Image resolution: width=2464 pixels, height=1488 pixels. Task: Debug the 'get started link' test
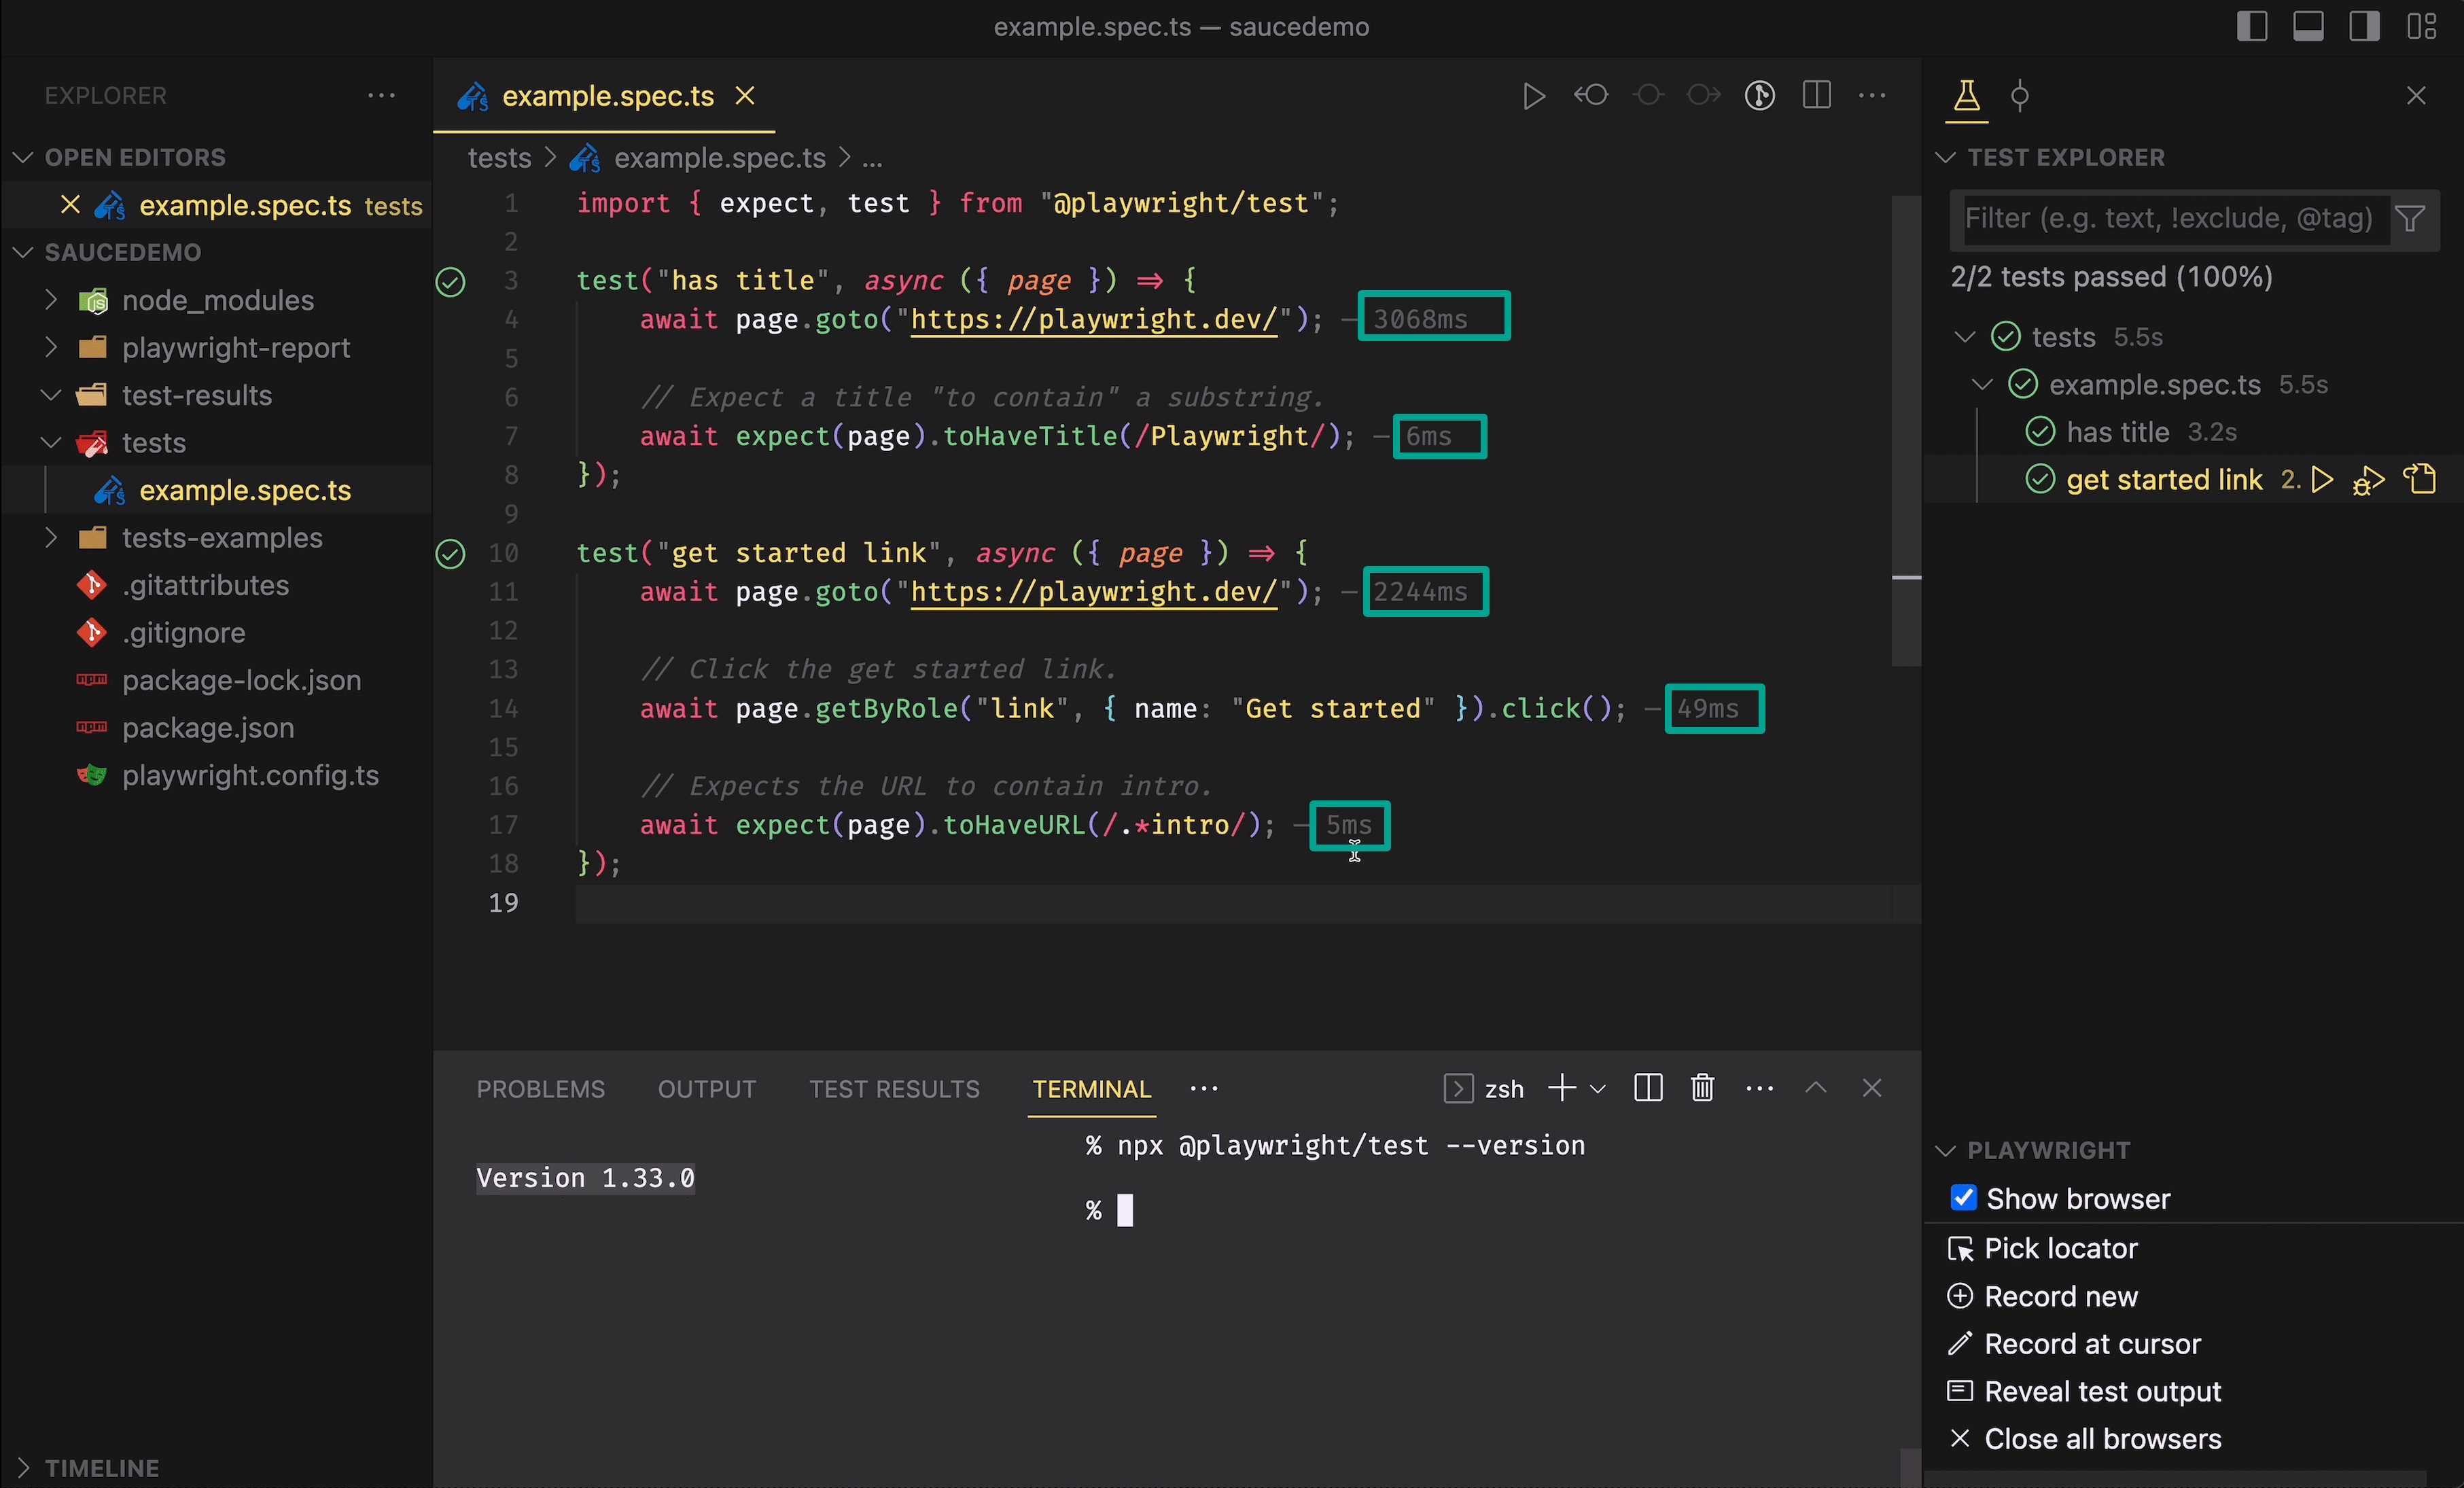2369,480
